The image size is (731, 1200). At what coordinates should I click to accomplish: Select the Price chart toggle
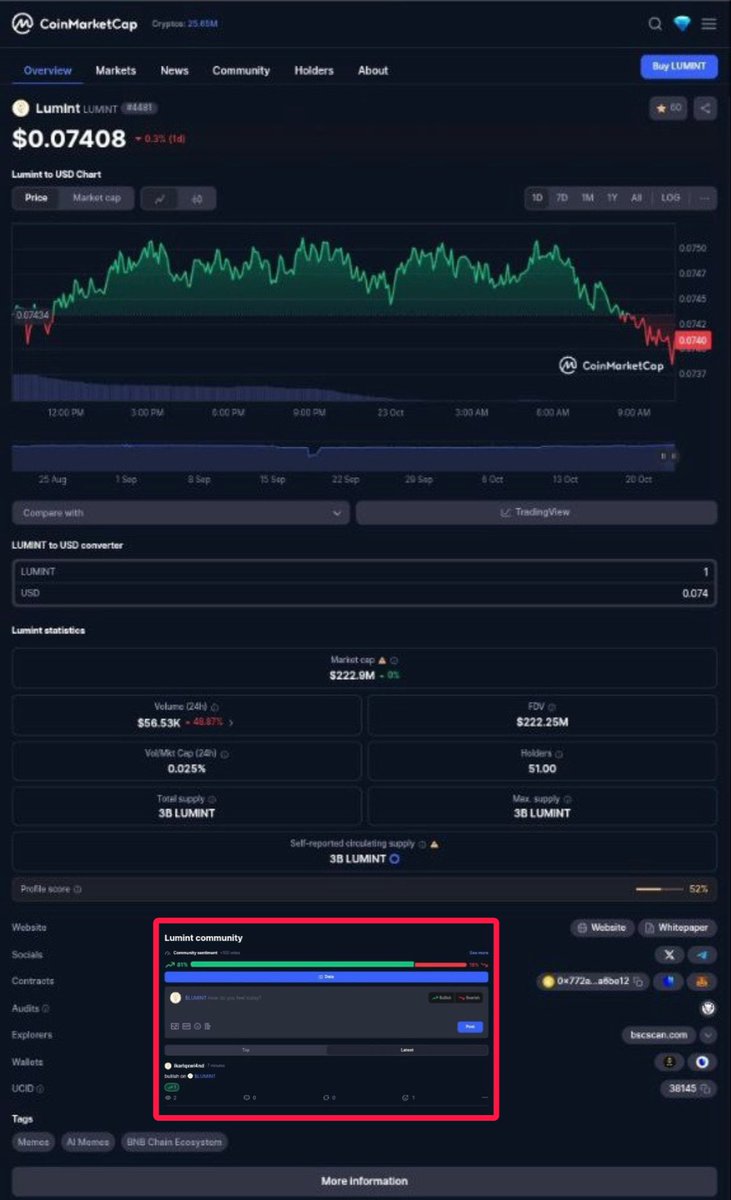[x=36, y=198]
